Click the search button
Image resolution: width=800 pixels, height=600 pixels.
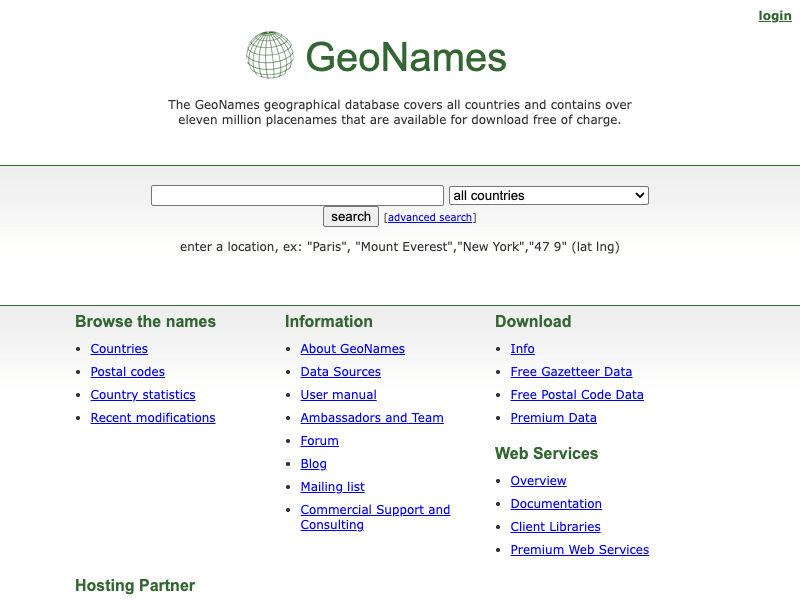[x=351, y=217]
